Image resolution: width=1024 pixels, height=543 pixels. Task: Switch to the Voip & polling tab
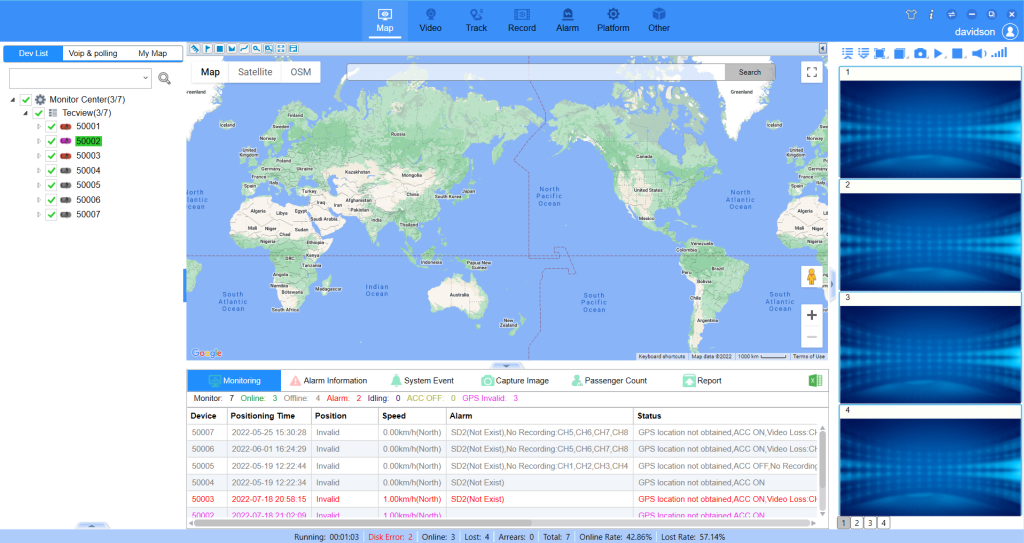tap(92, 53)
